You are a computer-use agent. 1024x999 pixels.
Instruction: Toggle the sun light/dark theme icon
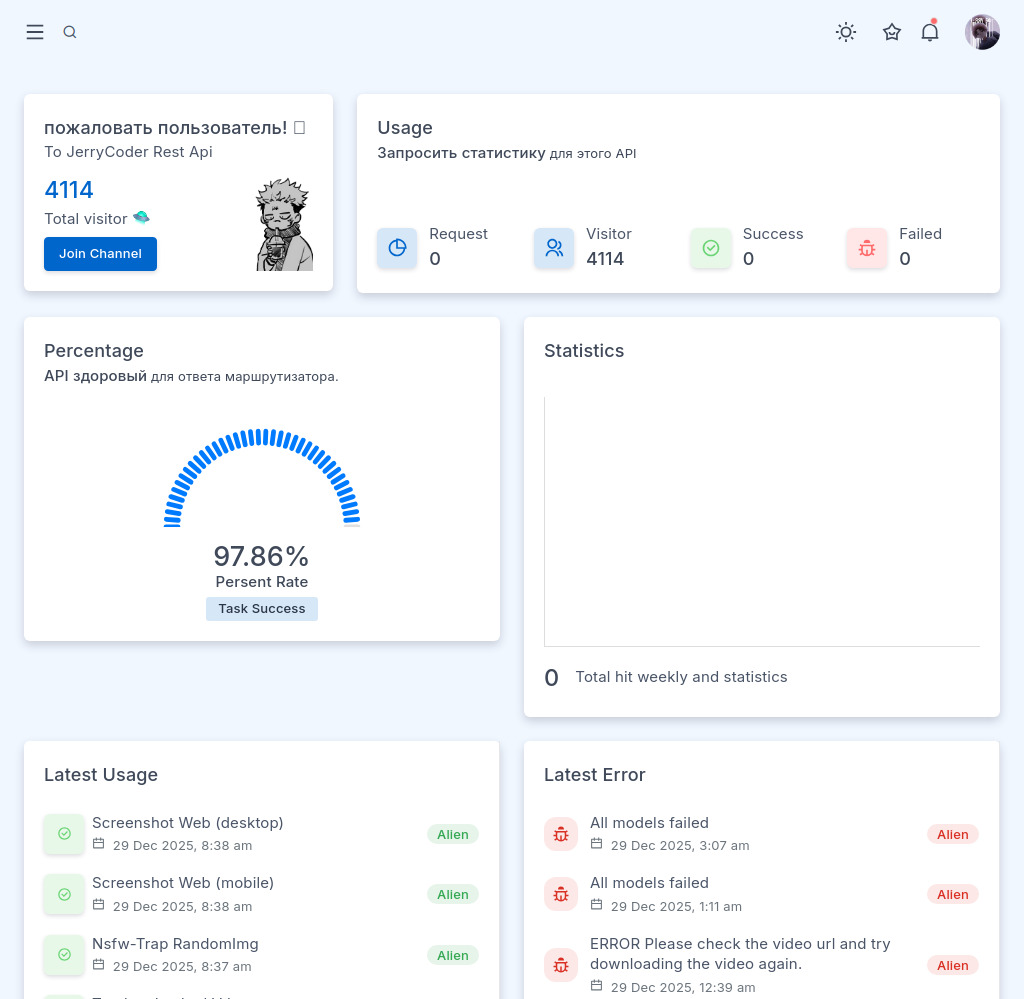click(x=846, y=32)
